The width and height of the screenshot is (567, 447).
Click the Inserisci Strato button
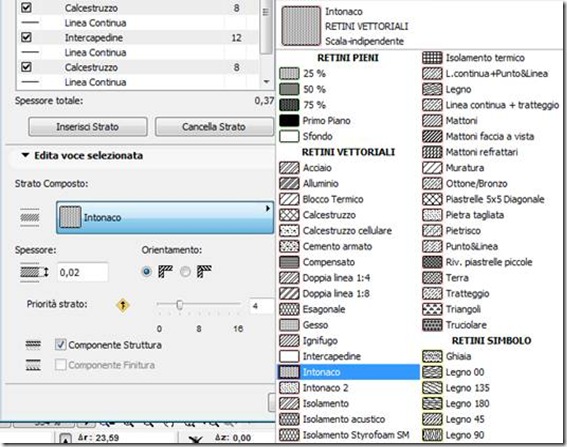(x=88, y=127)
